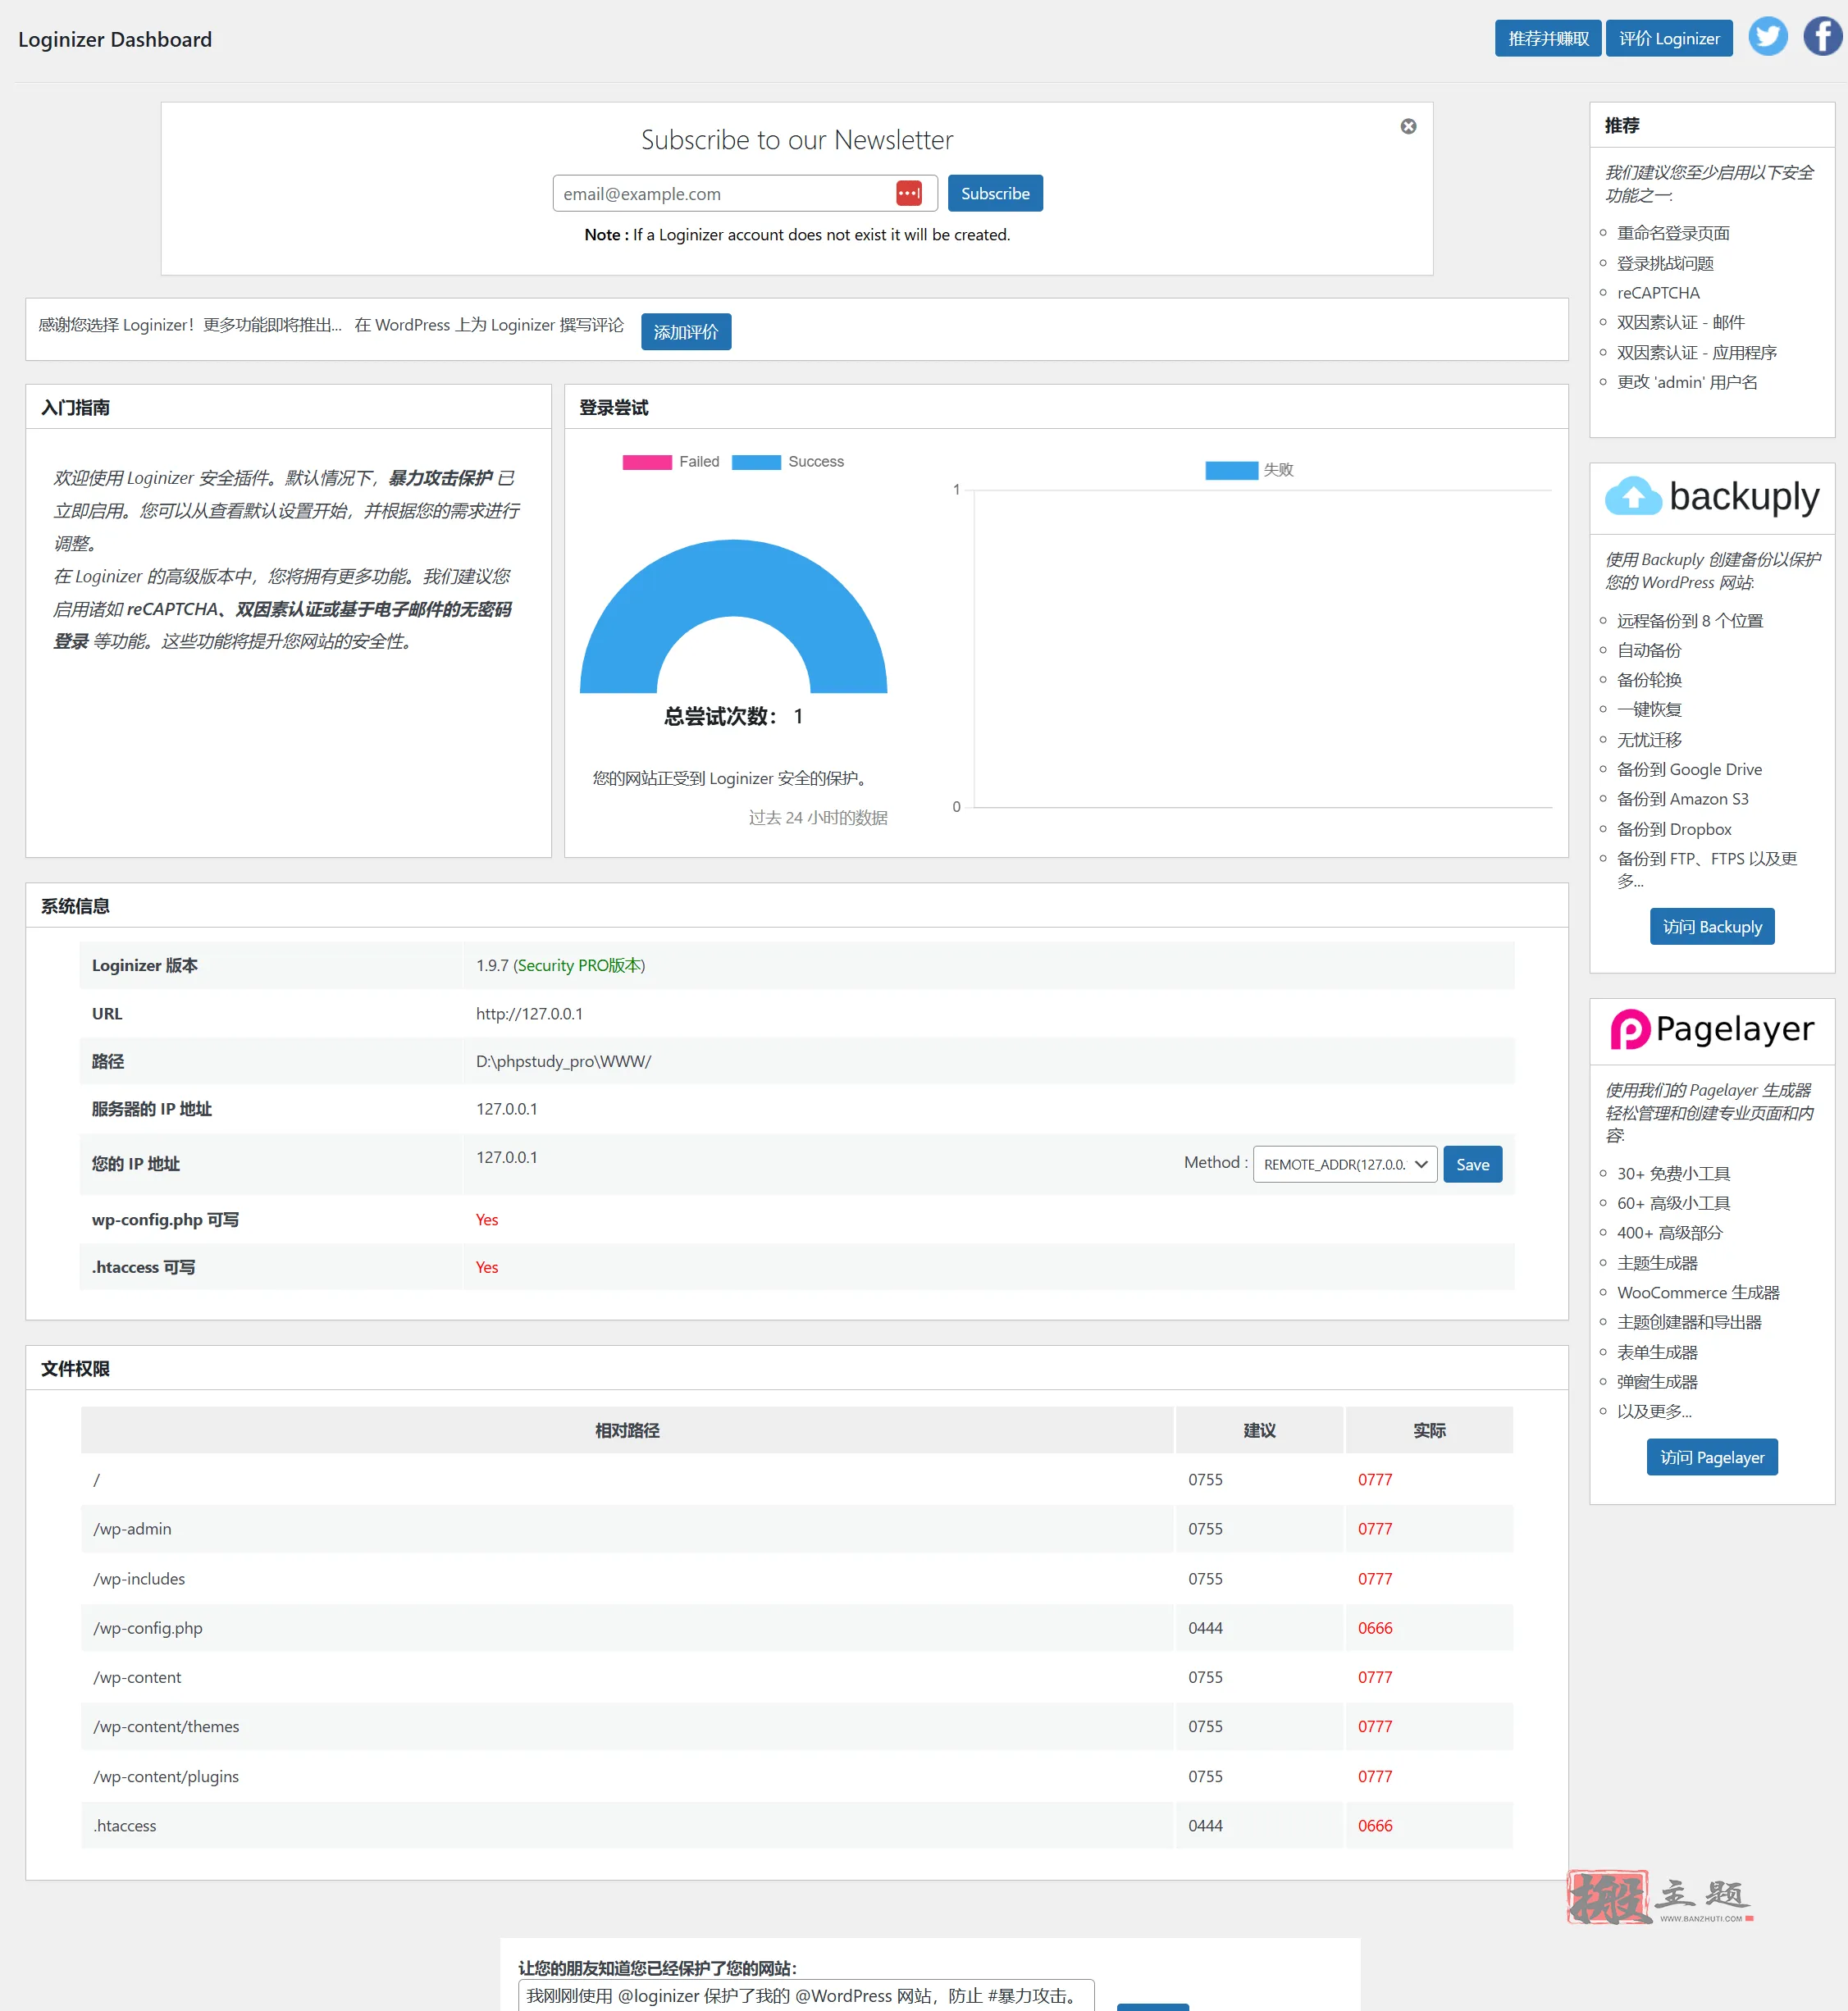Click the D:\phpstudy_pro\WWW/ path value
The width and height of the screenshot is (1848, 2011).
(x=563, y=1061)
